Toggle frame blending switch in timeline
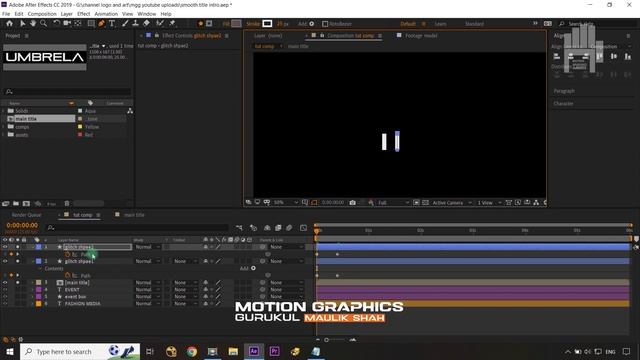Viewport: 640px width, 360px height. point(278,228)
